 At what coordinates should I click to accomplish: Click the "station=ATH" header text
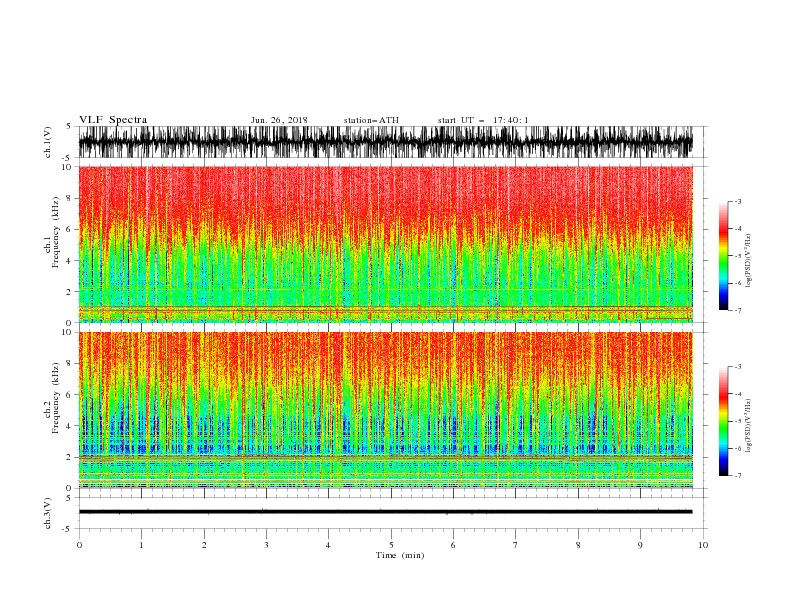(371, 120)
